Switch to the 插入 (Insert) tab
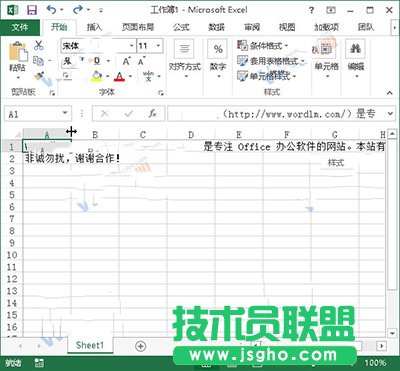Screen dimensions: 400x371 94,27
